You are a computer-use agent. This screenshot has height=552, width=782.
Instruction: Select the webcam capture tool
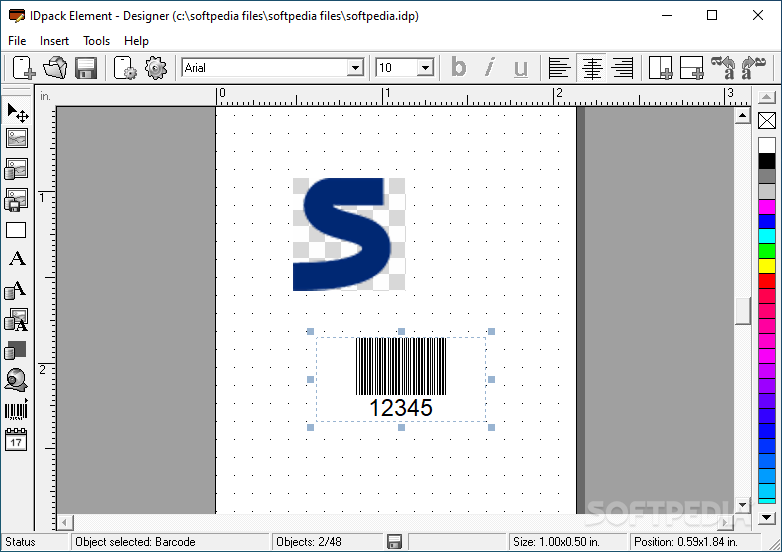click(16, 380)
